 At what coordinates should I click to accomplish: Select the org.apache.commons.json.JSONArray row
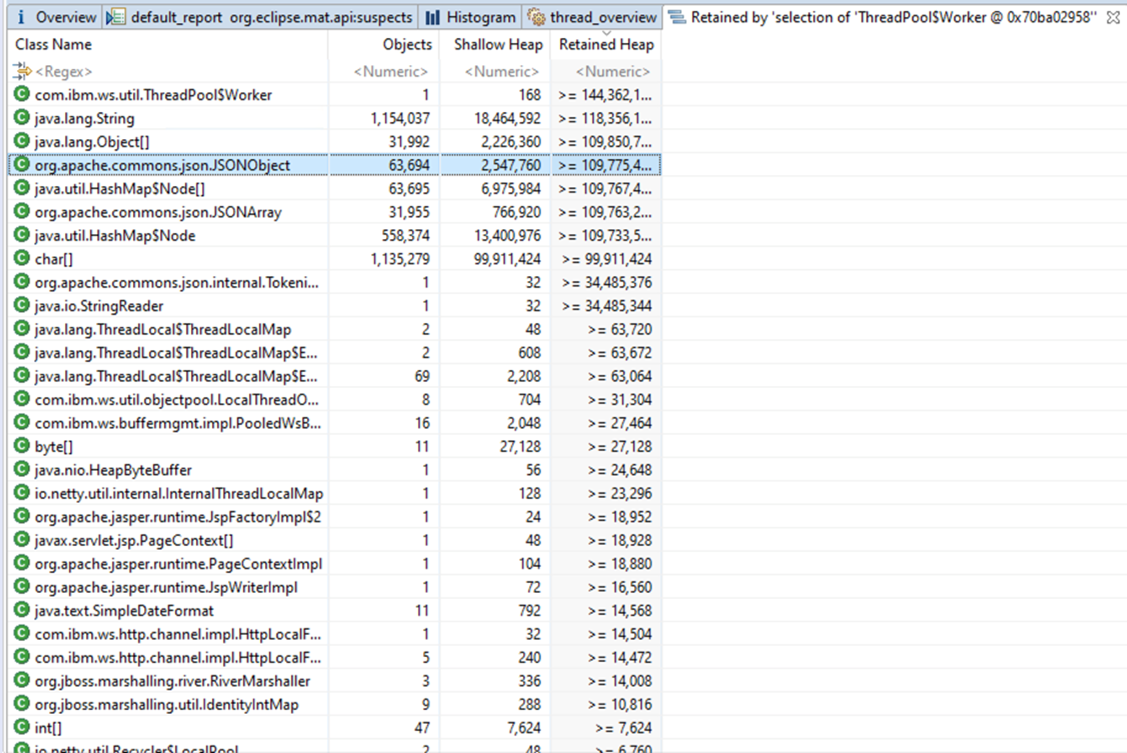point(334,212)
